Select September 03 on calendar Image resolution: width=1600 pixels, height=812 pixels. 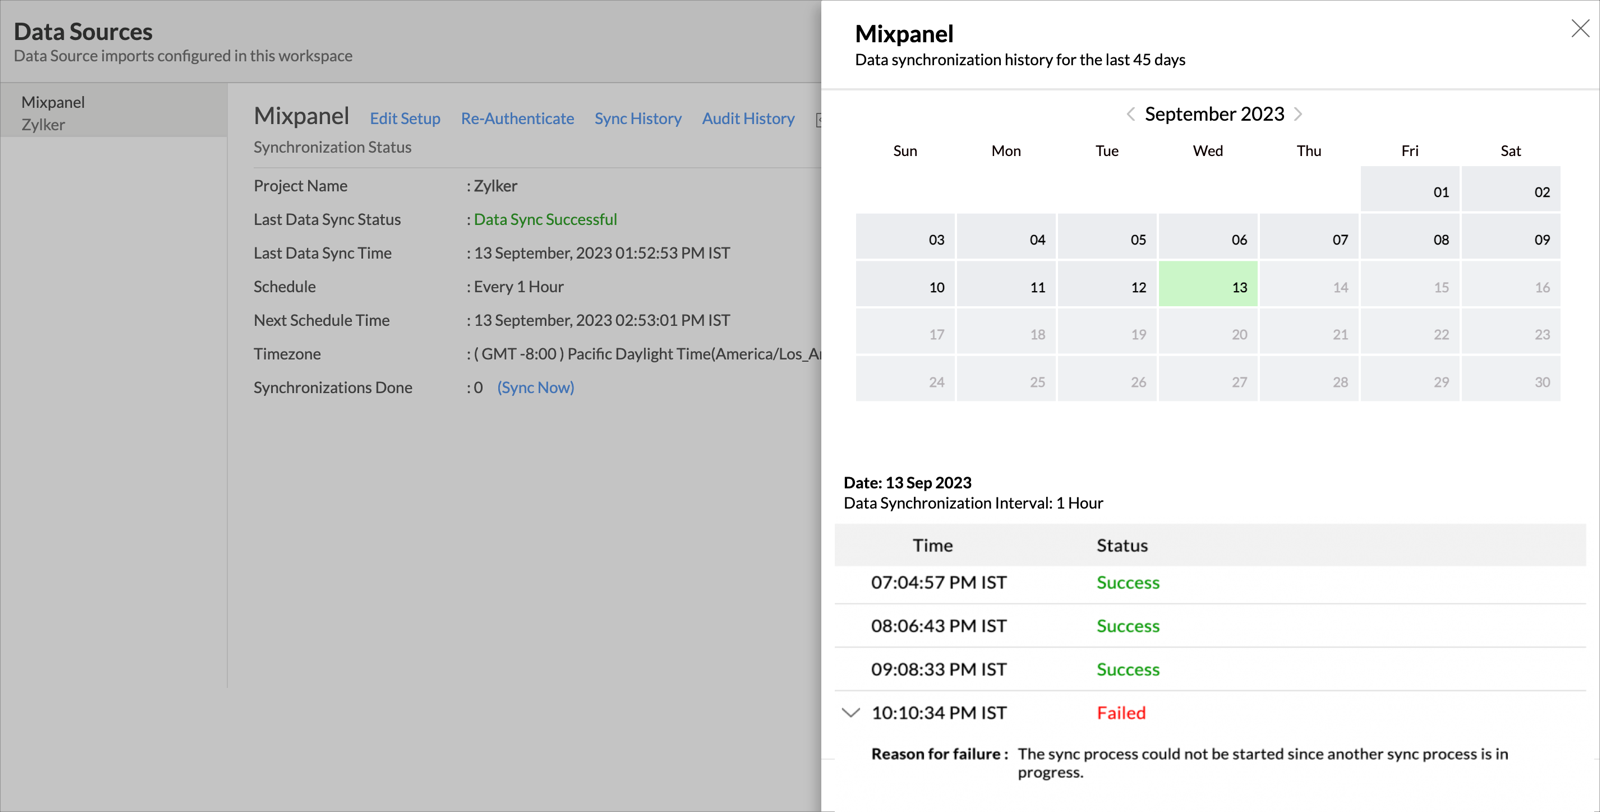coord(905,237)
